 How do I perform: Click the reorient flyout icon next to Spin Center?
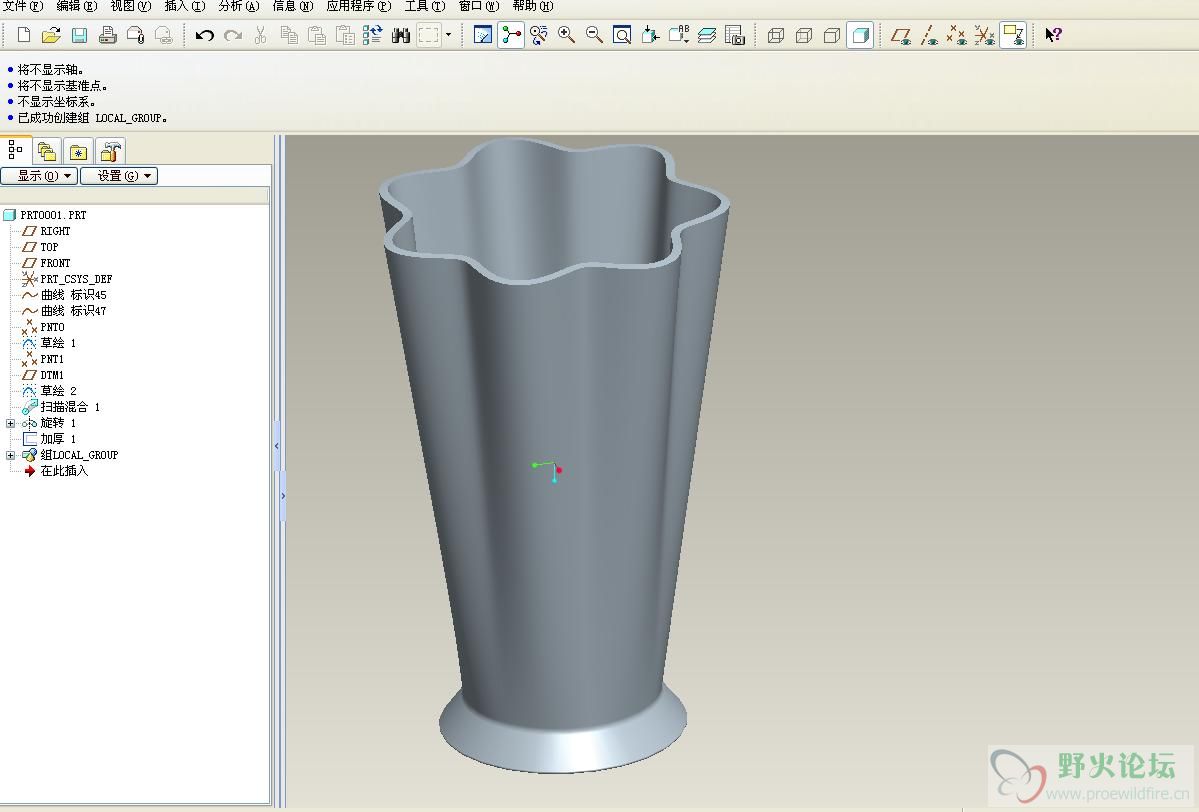[x=538, y=34]
